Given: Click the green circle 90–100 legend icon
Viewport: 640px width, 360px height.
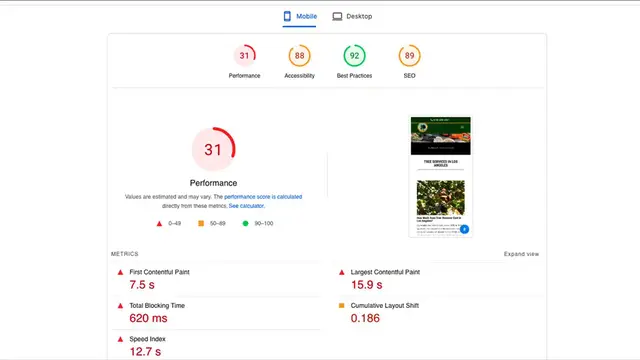Looking at the screenshot, I should click(245, 223).
